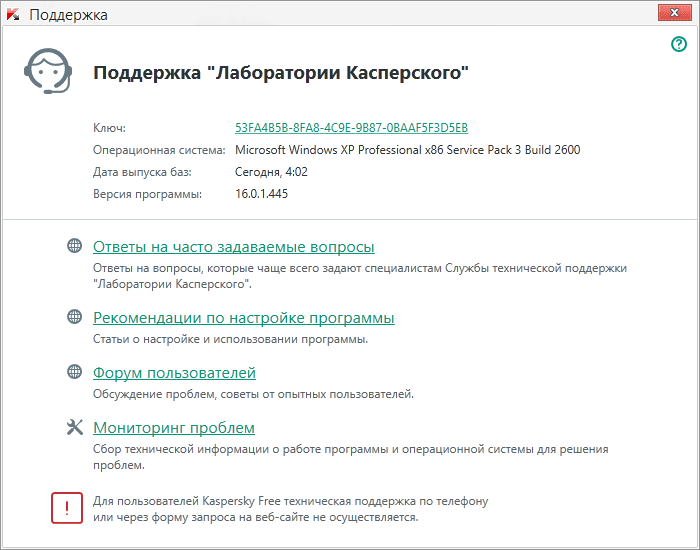
Task: Open the Форум пользователей link
Action: click(174, 373)
